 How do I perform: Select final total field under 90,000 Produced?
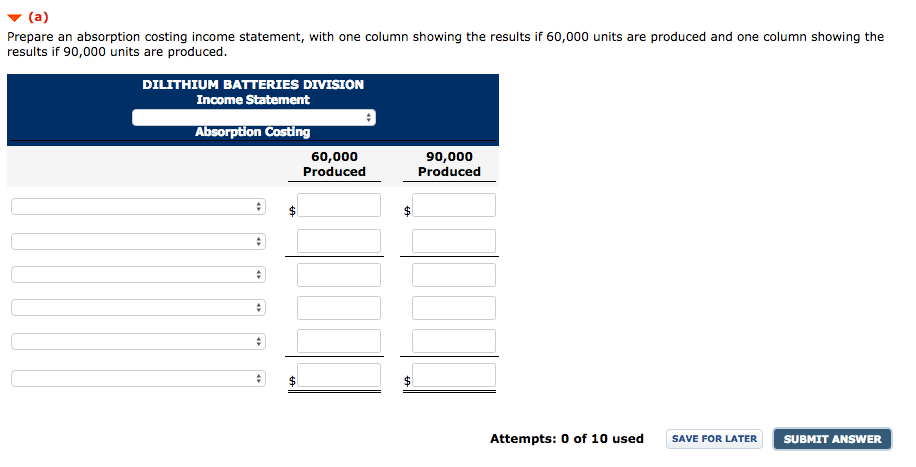454,376
